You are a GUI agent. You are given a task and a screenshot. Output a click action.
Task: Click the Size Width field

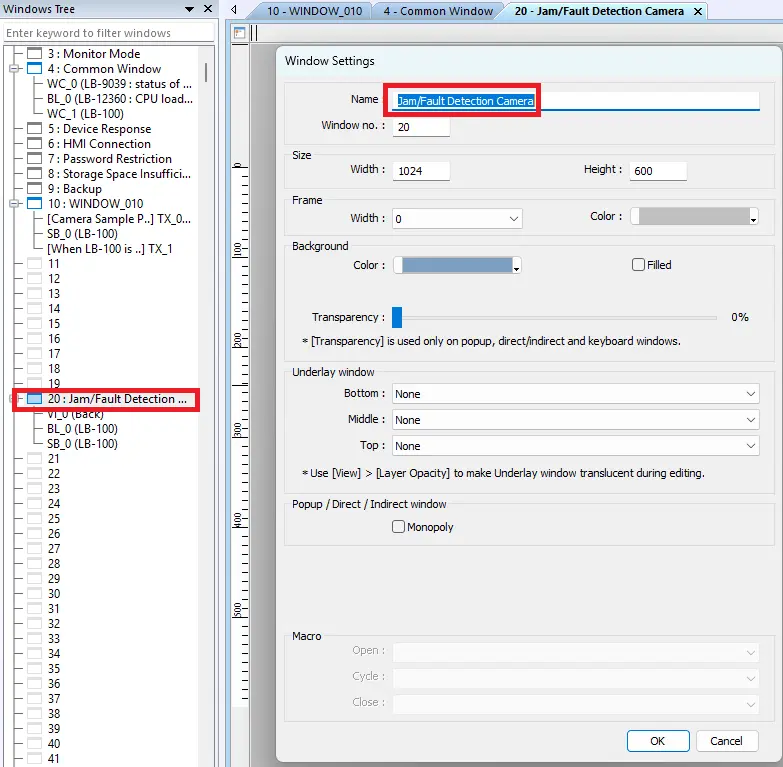pos(421,171)
